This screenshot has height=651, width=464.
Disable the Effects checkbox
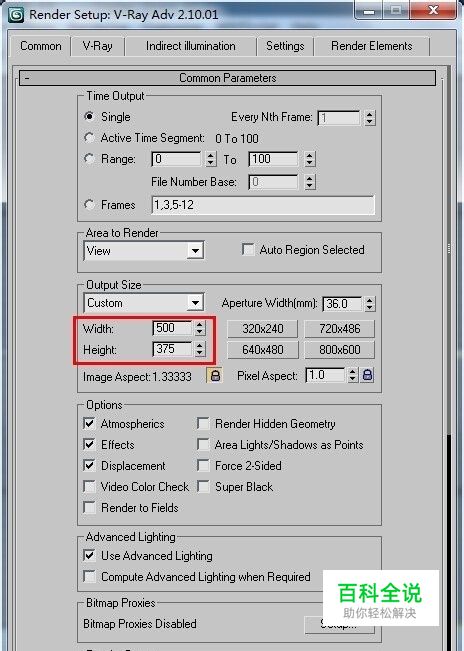point(89,444)
